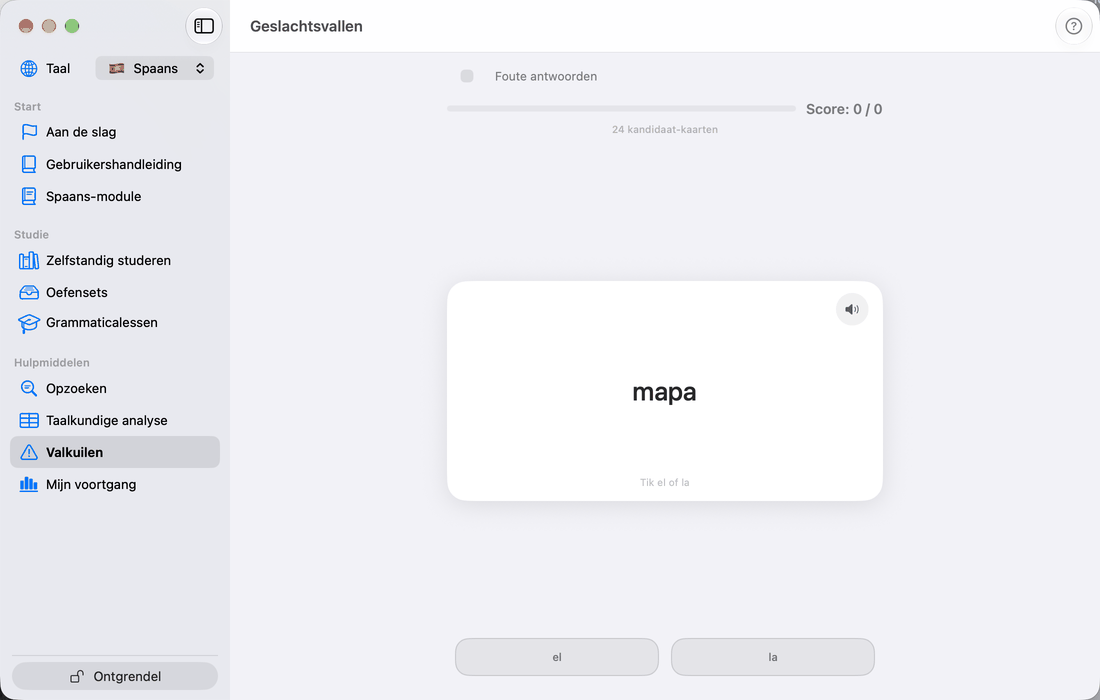This screenshot has height=700, width=1100.
Task: Click the Ontgrendel unlock button
Action: click(115, 676)
